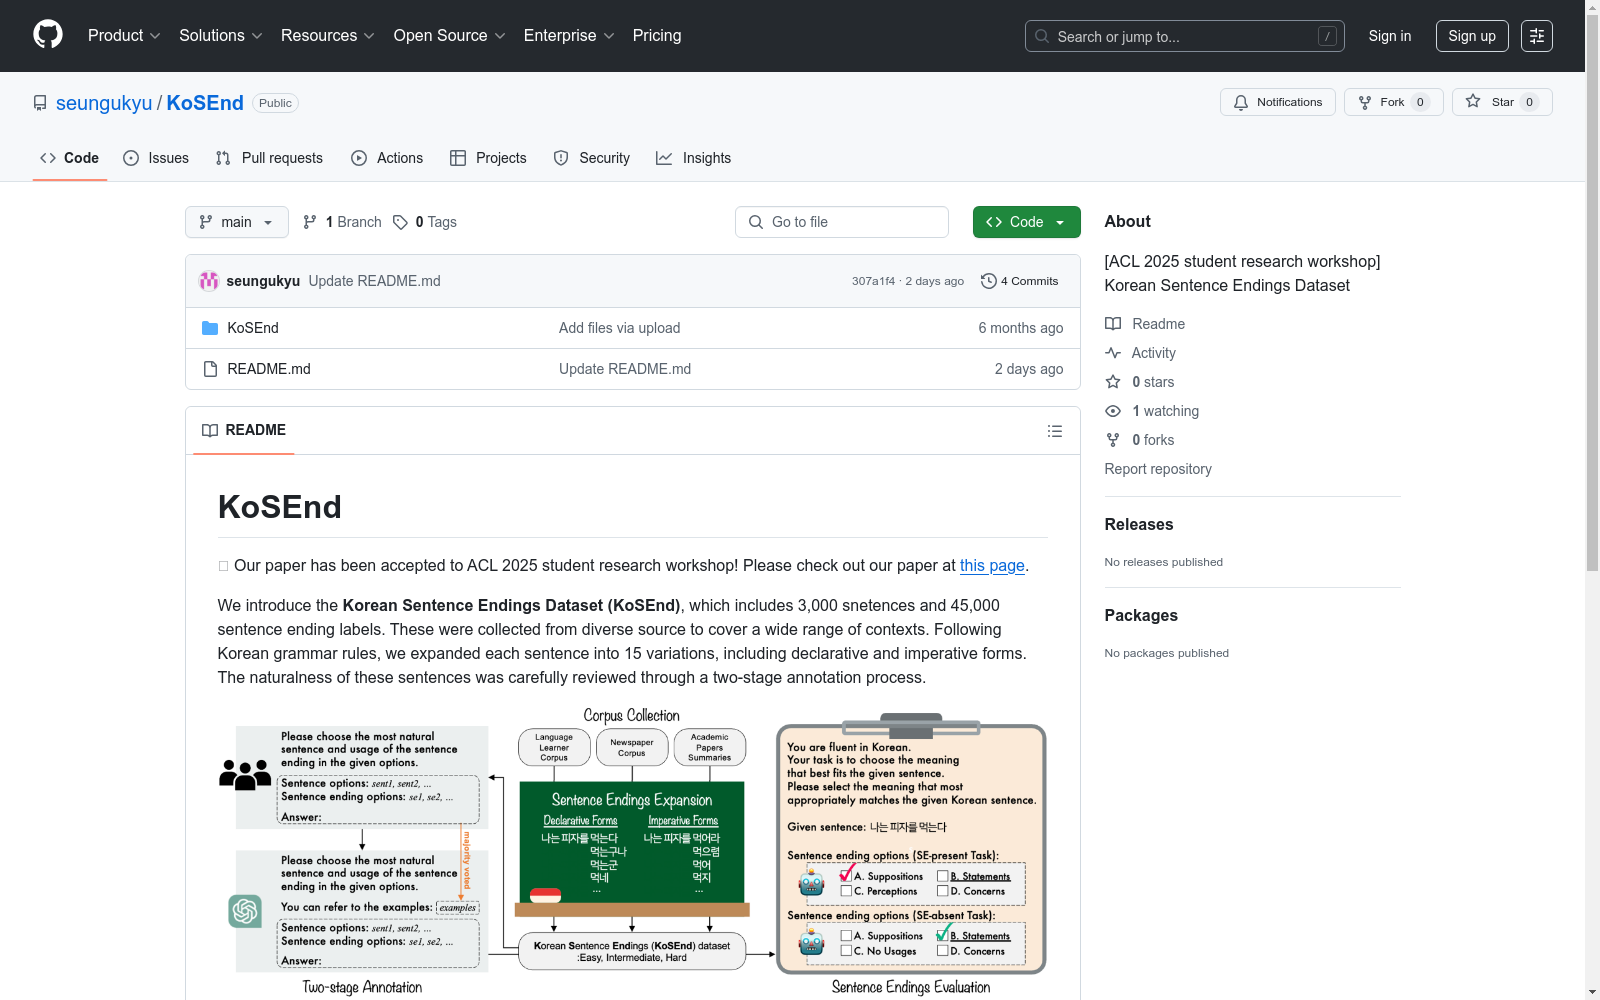1600x1000 pixels.
Task: Open the GitHub home logo
Action: 48,35
